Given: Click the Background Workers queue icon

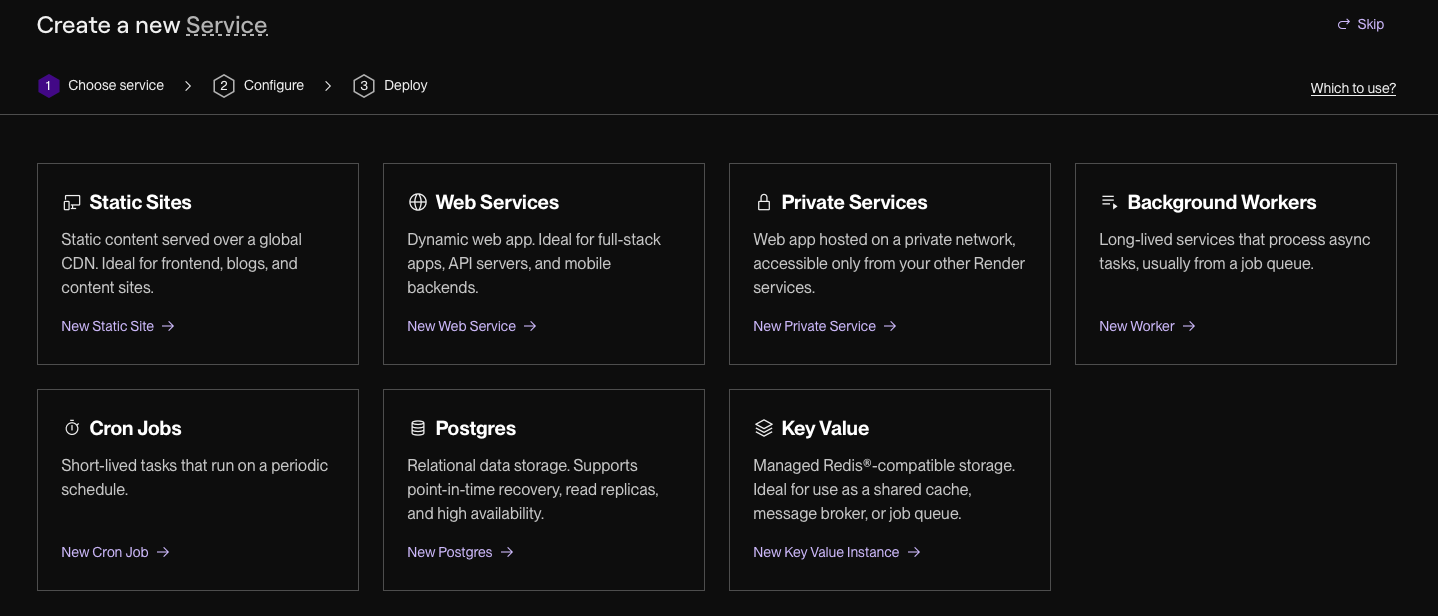Looking at the screenshot, I should coord(1109,202).
